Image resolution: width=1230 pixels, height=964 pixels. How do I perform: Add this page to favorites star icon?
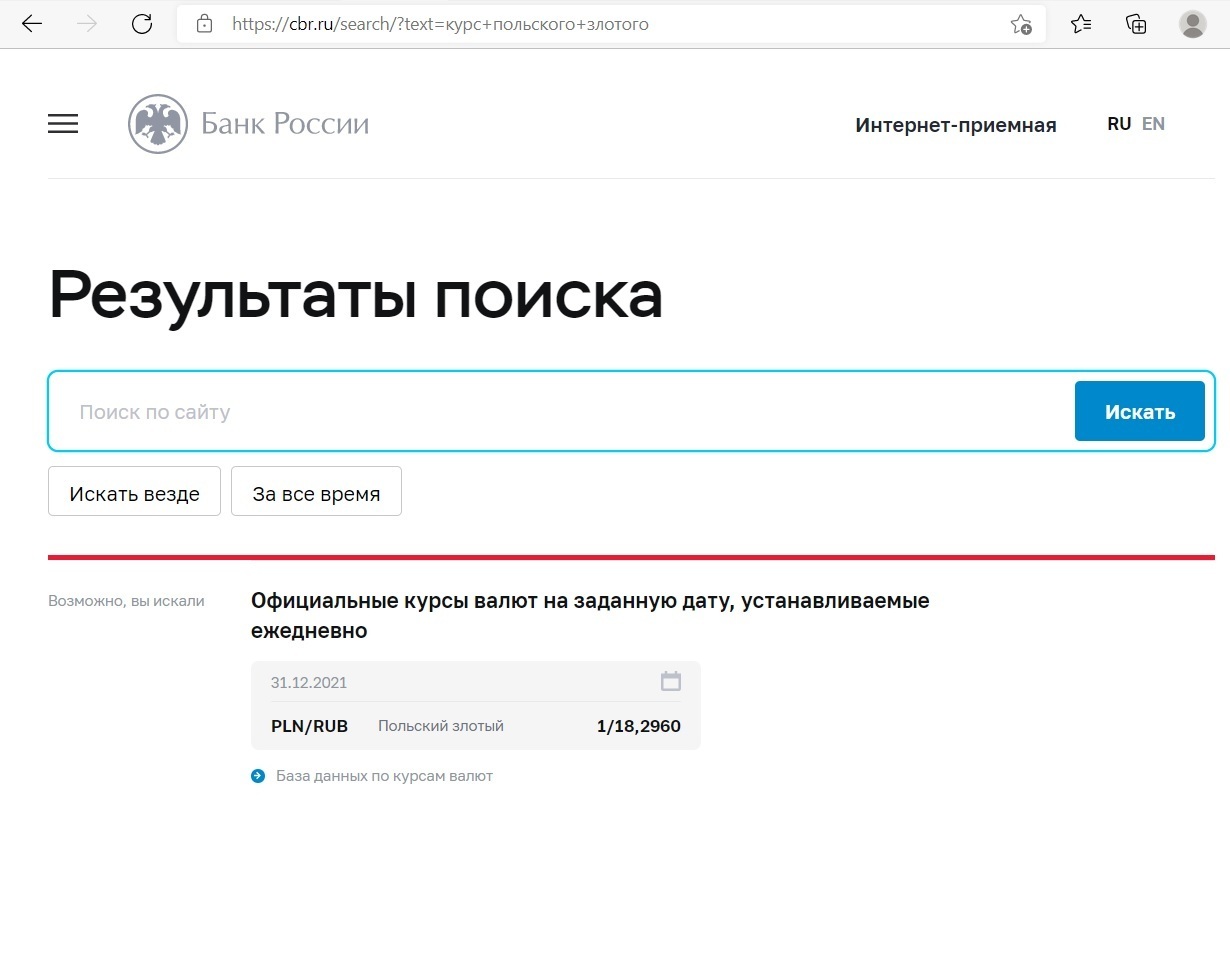pos(1020,24)
